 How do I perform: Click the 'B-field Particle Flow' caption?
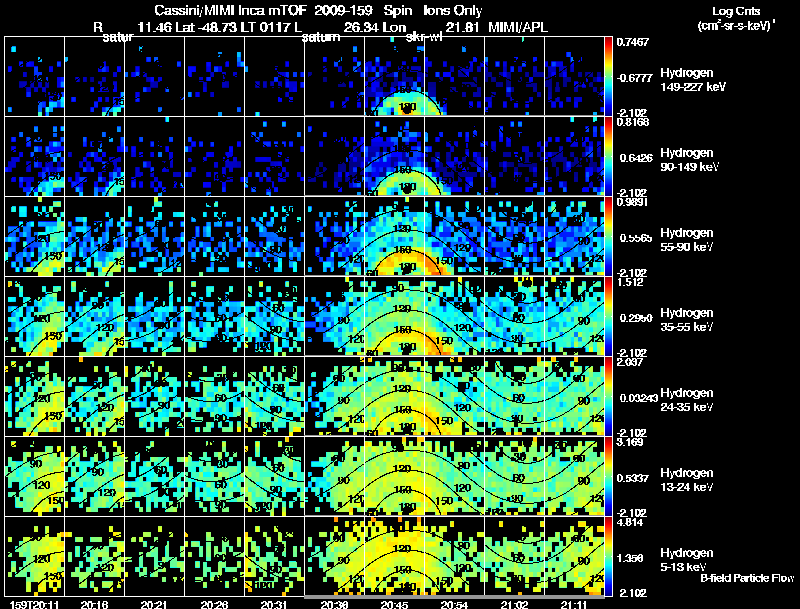[x=747, y=578]
